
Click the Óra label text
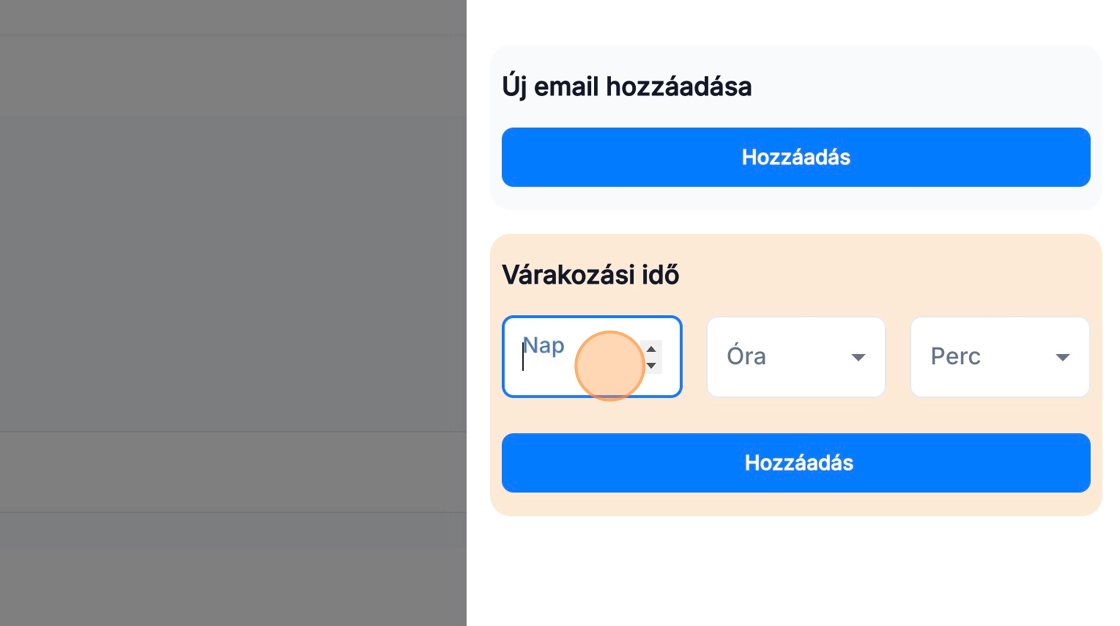pyautogui.click(x=746, y=356)
